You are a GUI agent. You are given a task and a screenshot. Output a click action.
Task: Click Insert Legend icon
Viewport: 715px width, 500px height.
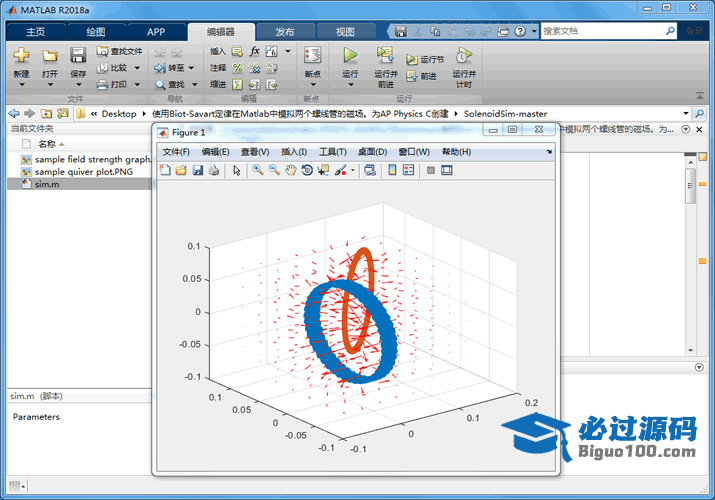coord(409,170)
